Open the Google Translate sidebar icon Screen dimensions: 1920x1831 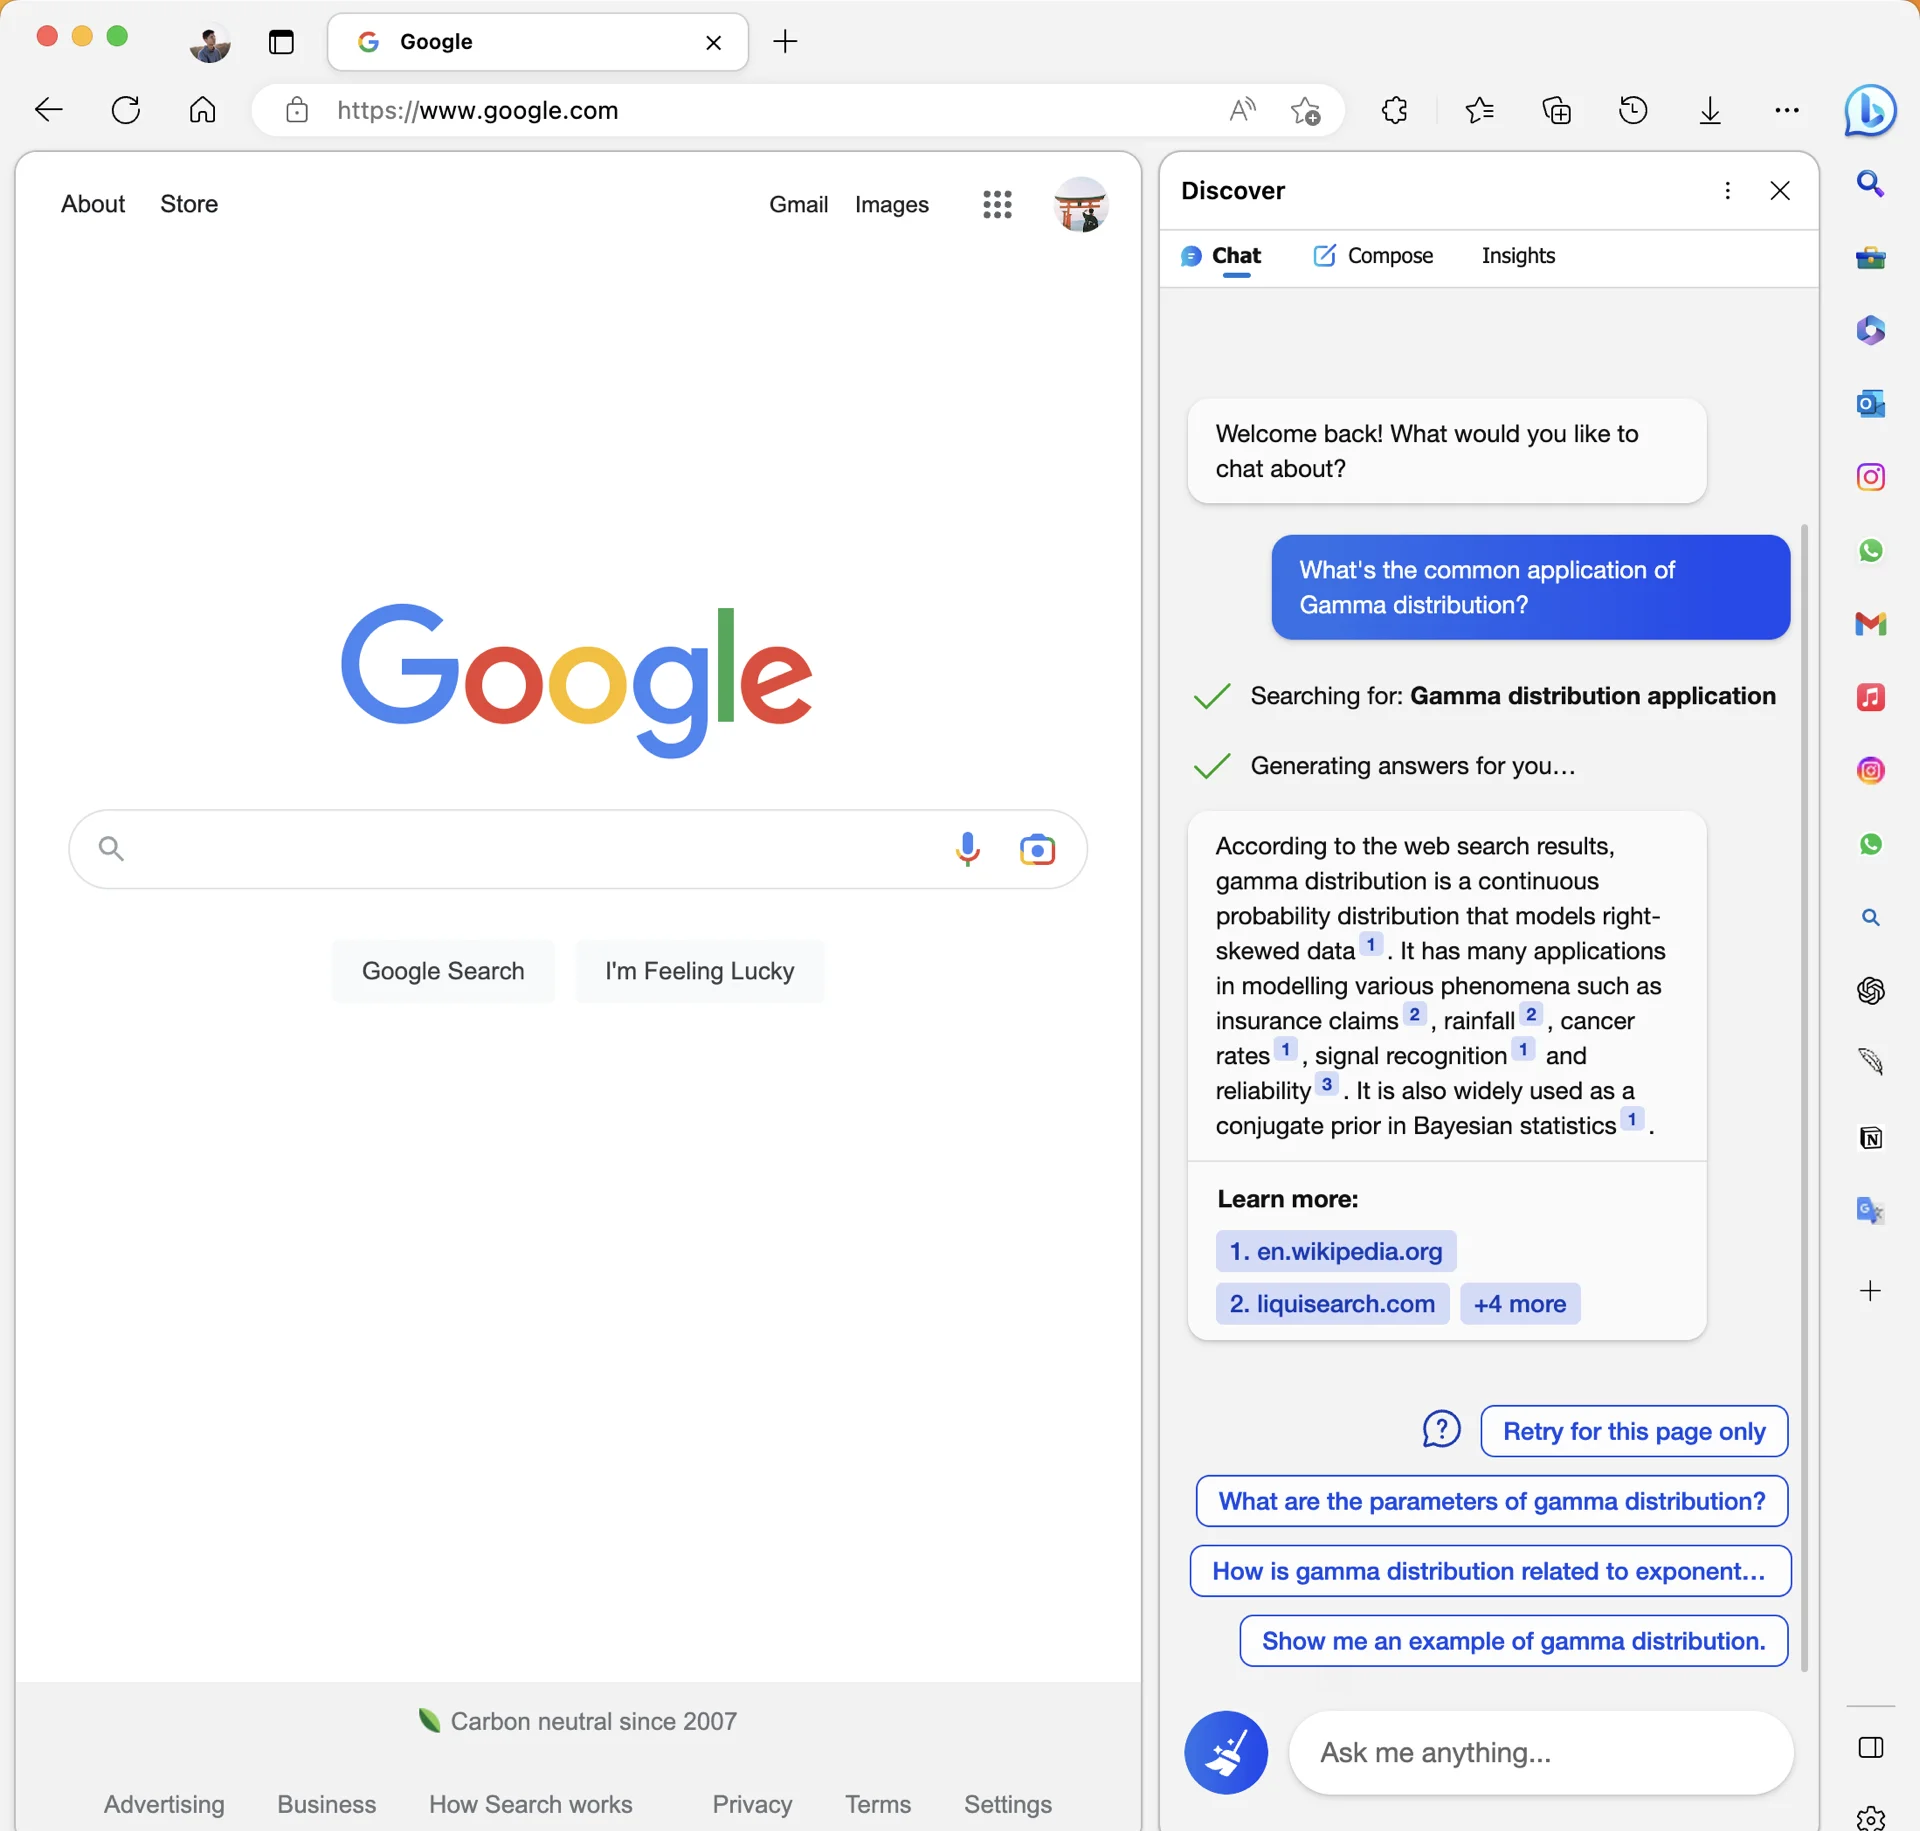click(1870, 1211)
